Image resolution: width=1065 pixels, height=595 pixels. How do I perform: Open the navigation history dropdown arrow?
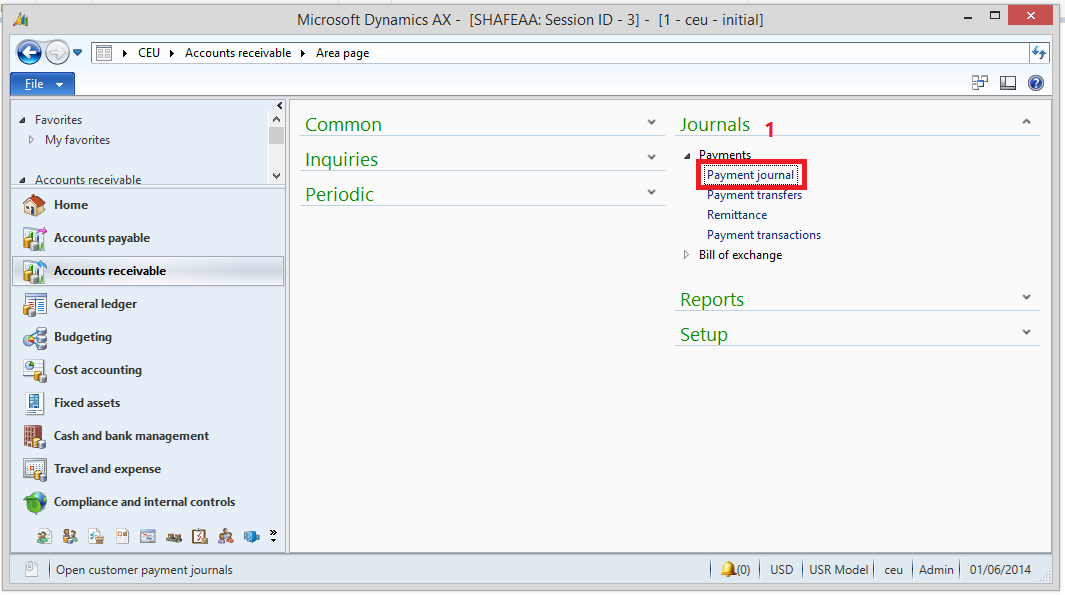tap(77, 52)
